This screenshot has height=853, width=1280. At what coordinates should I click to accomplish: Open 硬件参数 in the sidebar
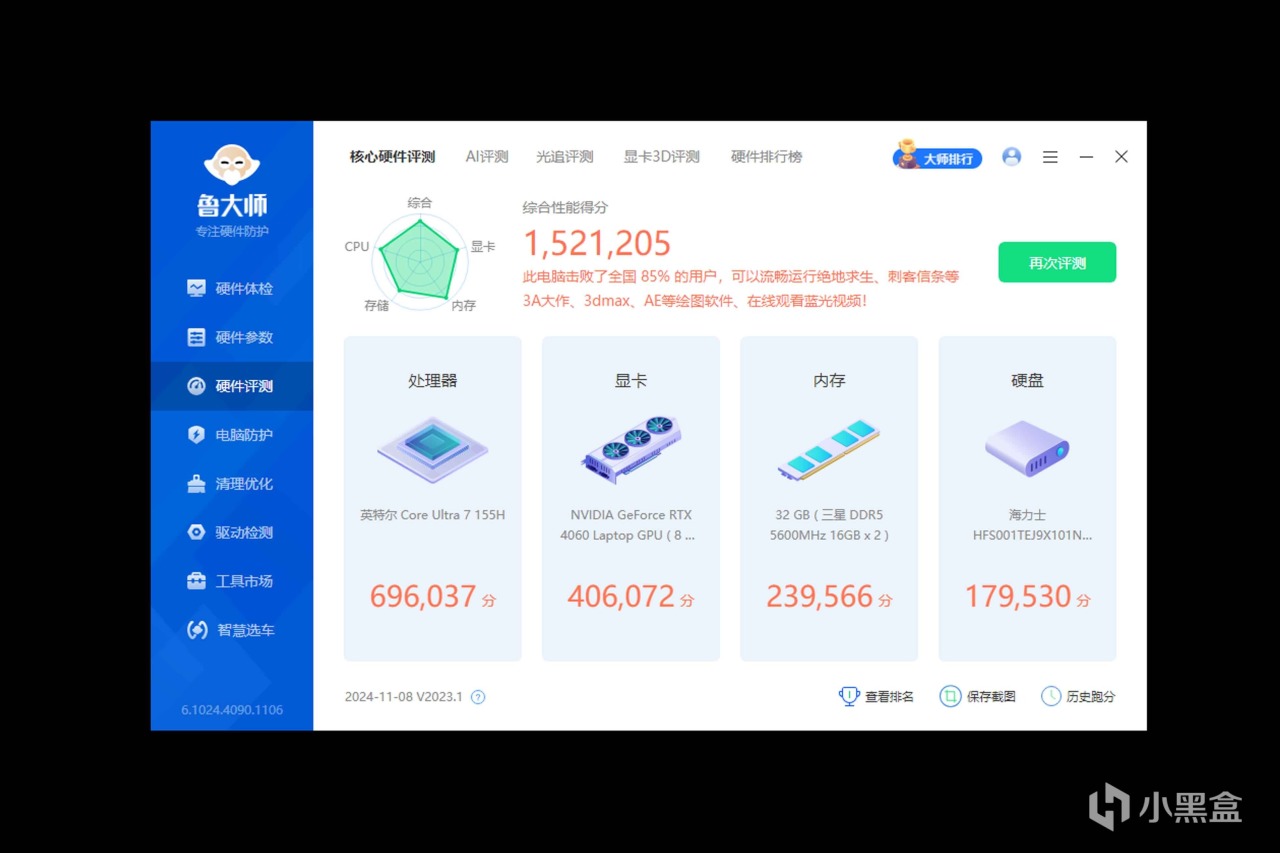click(x=231, y=337)
